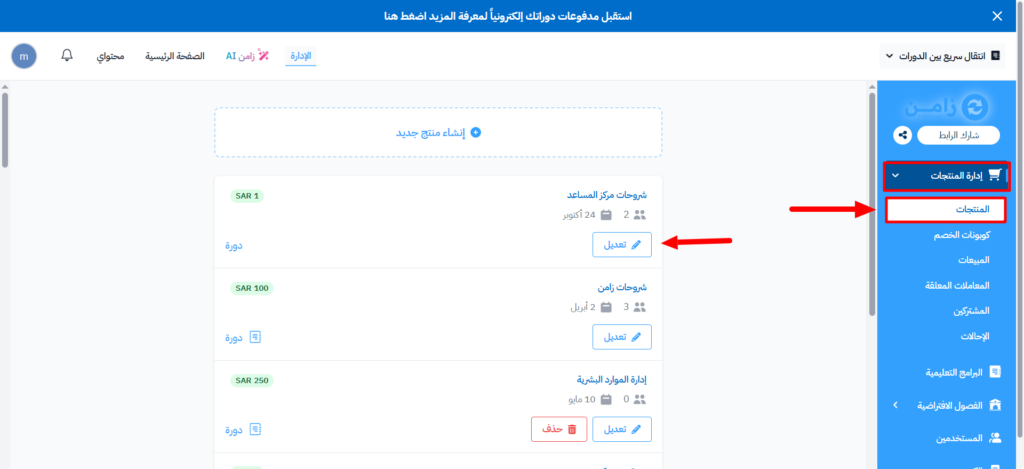Click the shopping cart icon of إدارة المنتجات
Screen dimensions: 1024x469
pyautogui.click(x=993, y=176)
